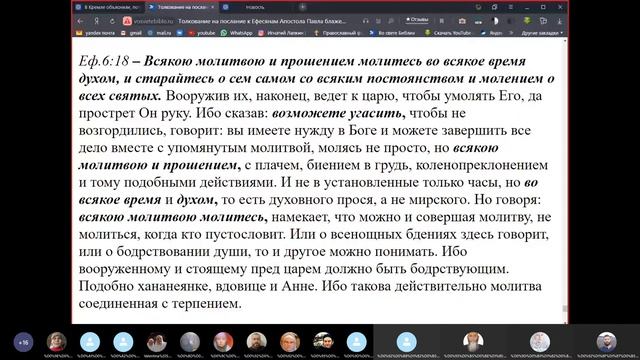The image size is (640, 360).
Task: Switch to the В Кремле объяснили tab
Action: click(x=108, y=7)
